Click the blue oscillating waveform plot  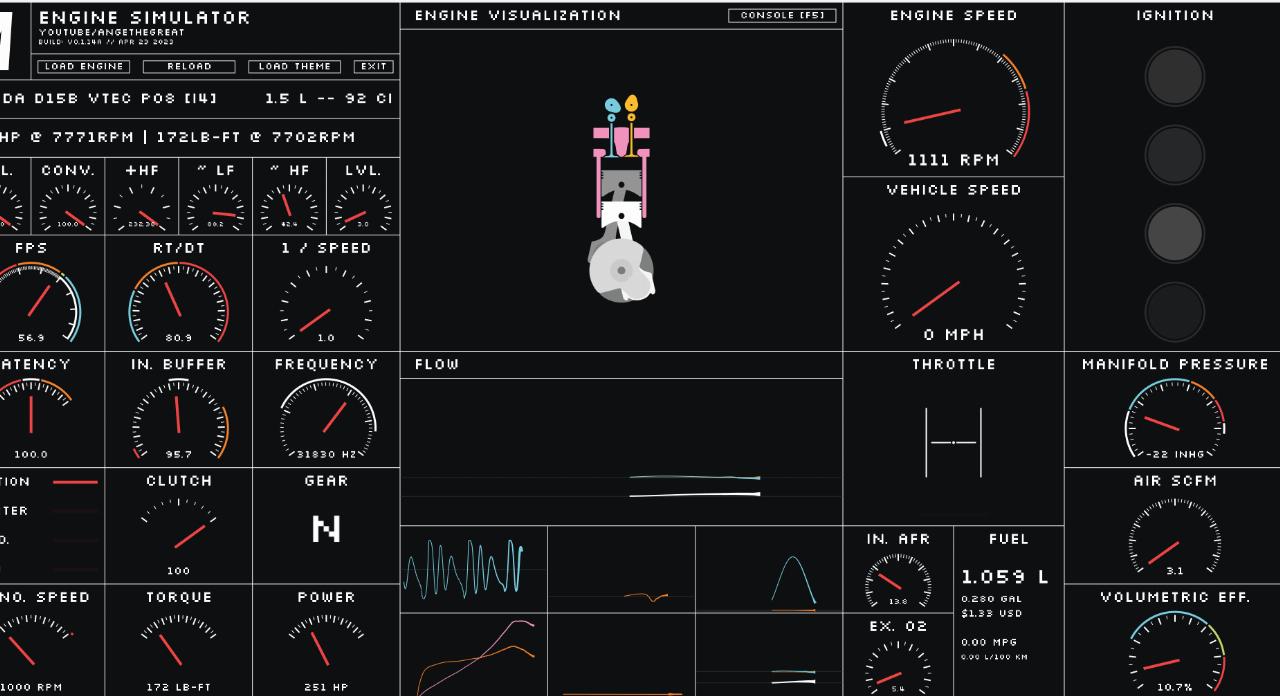(465, 568)
